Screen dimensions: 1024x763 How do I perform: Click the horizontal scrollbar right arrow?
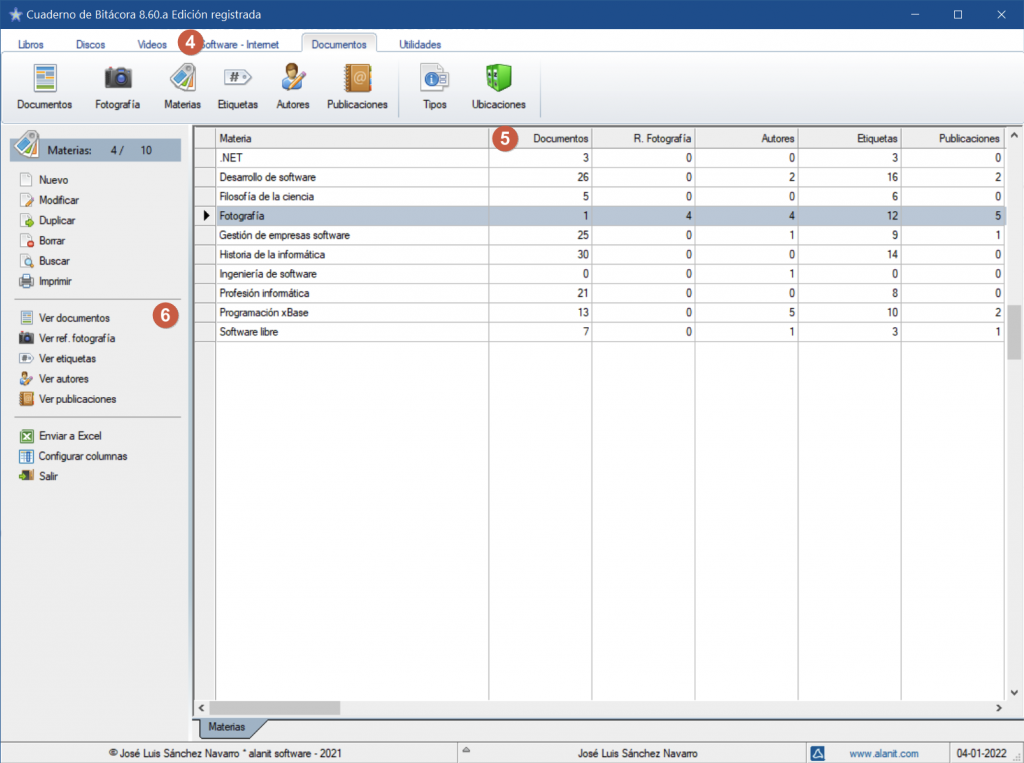(997, 707)
